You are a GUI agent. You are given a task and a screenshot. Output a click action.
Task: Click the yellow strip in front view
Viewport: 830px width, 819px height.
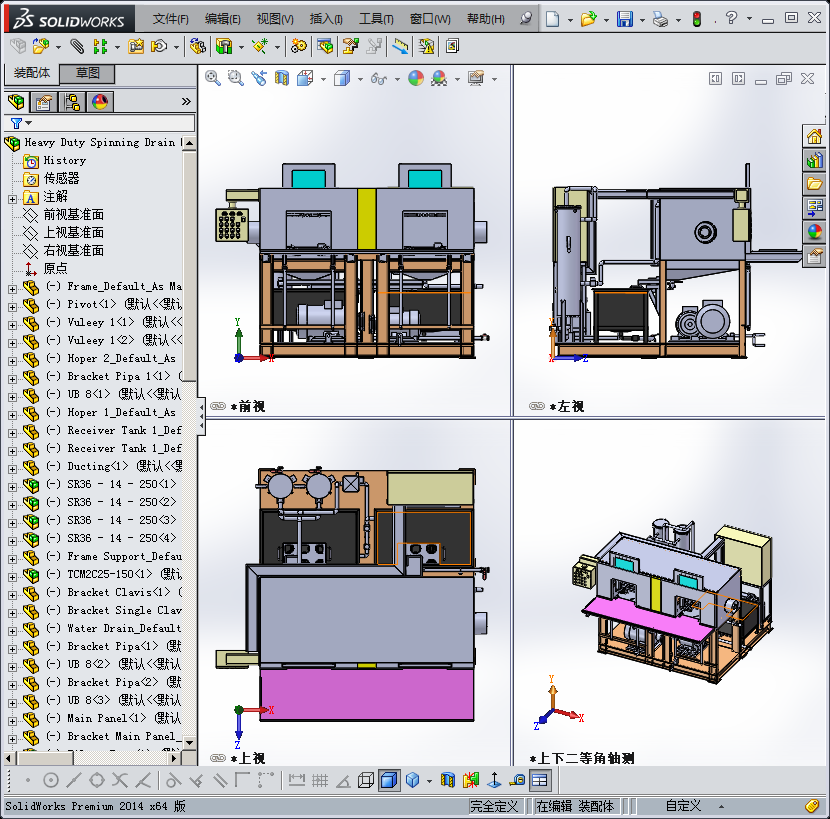click(366, 219)
